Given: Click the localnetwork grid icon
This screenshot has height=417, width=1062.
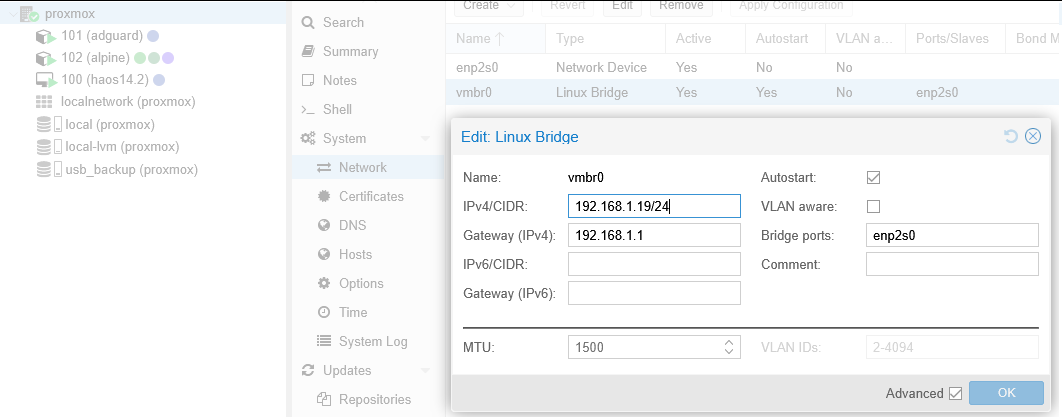Looking at the screenshot, I should click(x=44, y=102).
